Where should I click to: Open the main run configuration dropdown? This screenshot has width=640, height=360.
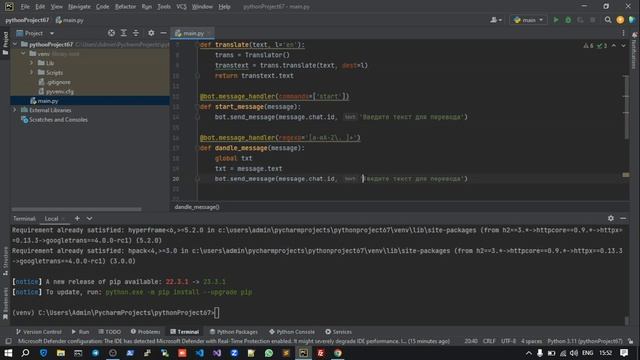[x=529, y=20]
